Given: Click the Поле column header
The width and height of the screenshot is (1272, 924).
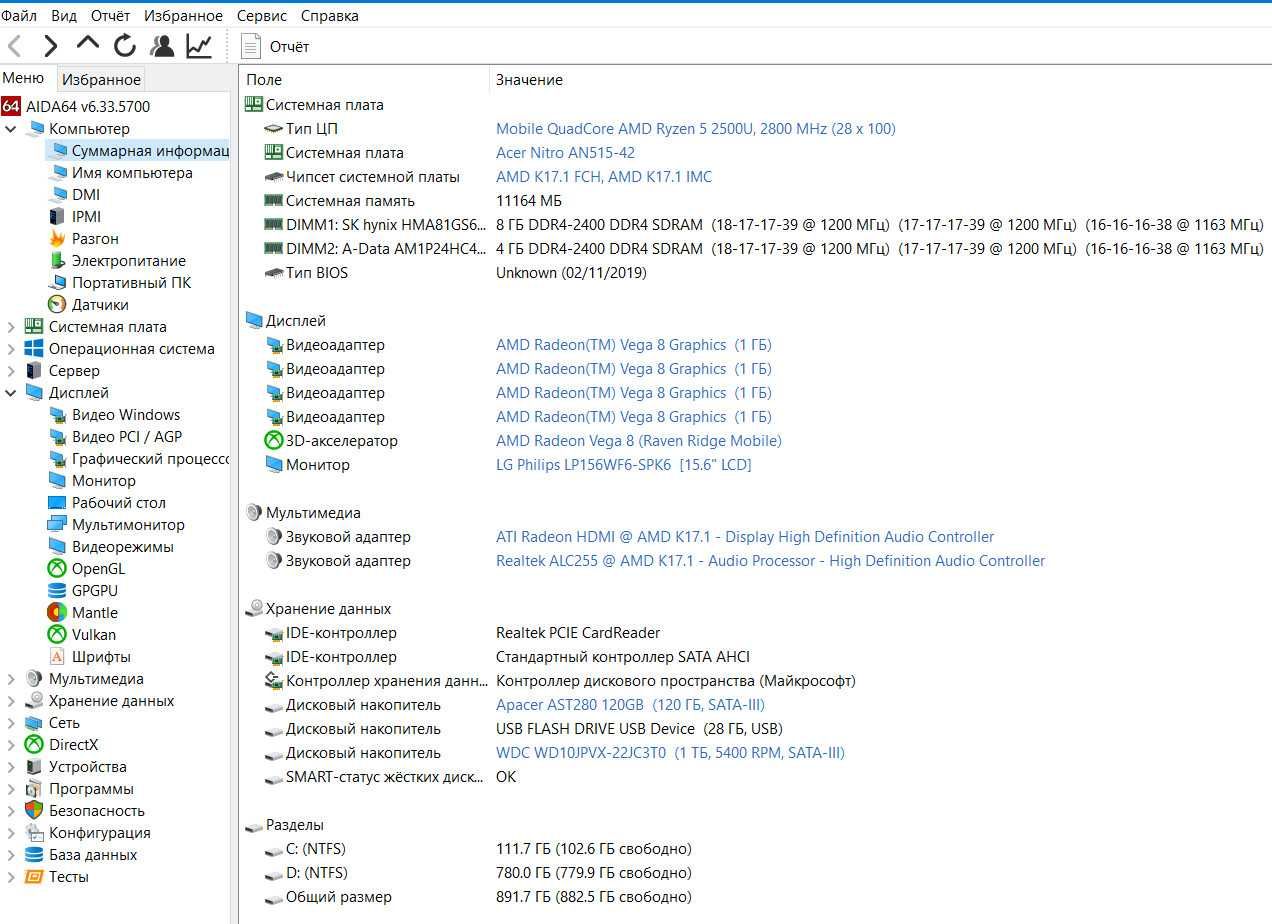Looking at the screenshot, I should coord(364,79).
